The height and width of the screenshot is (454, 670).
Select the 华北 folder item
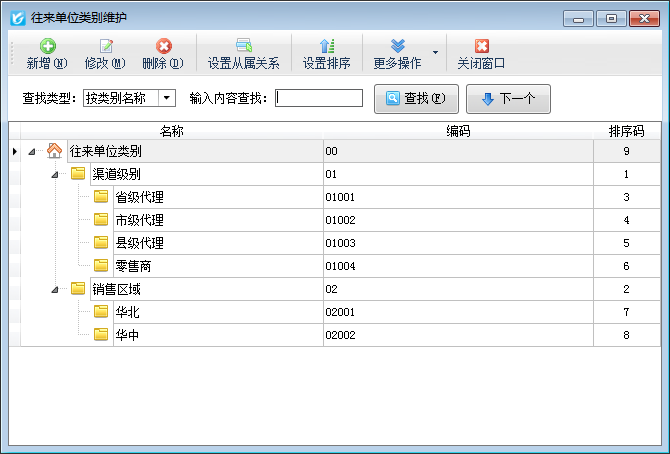[127, 312]
